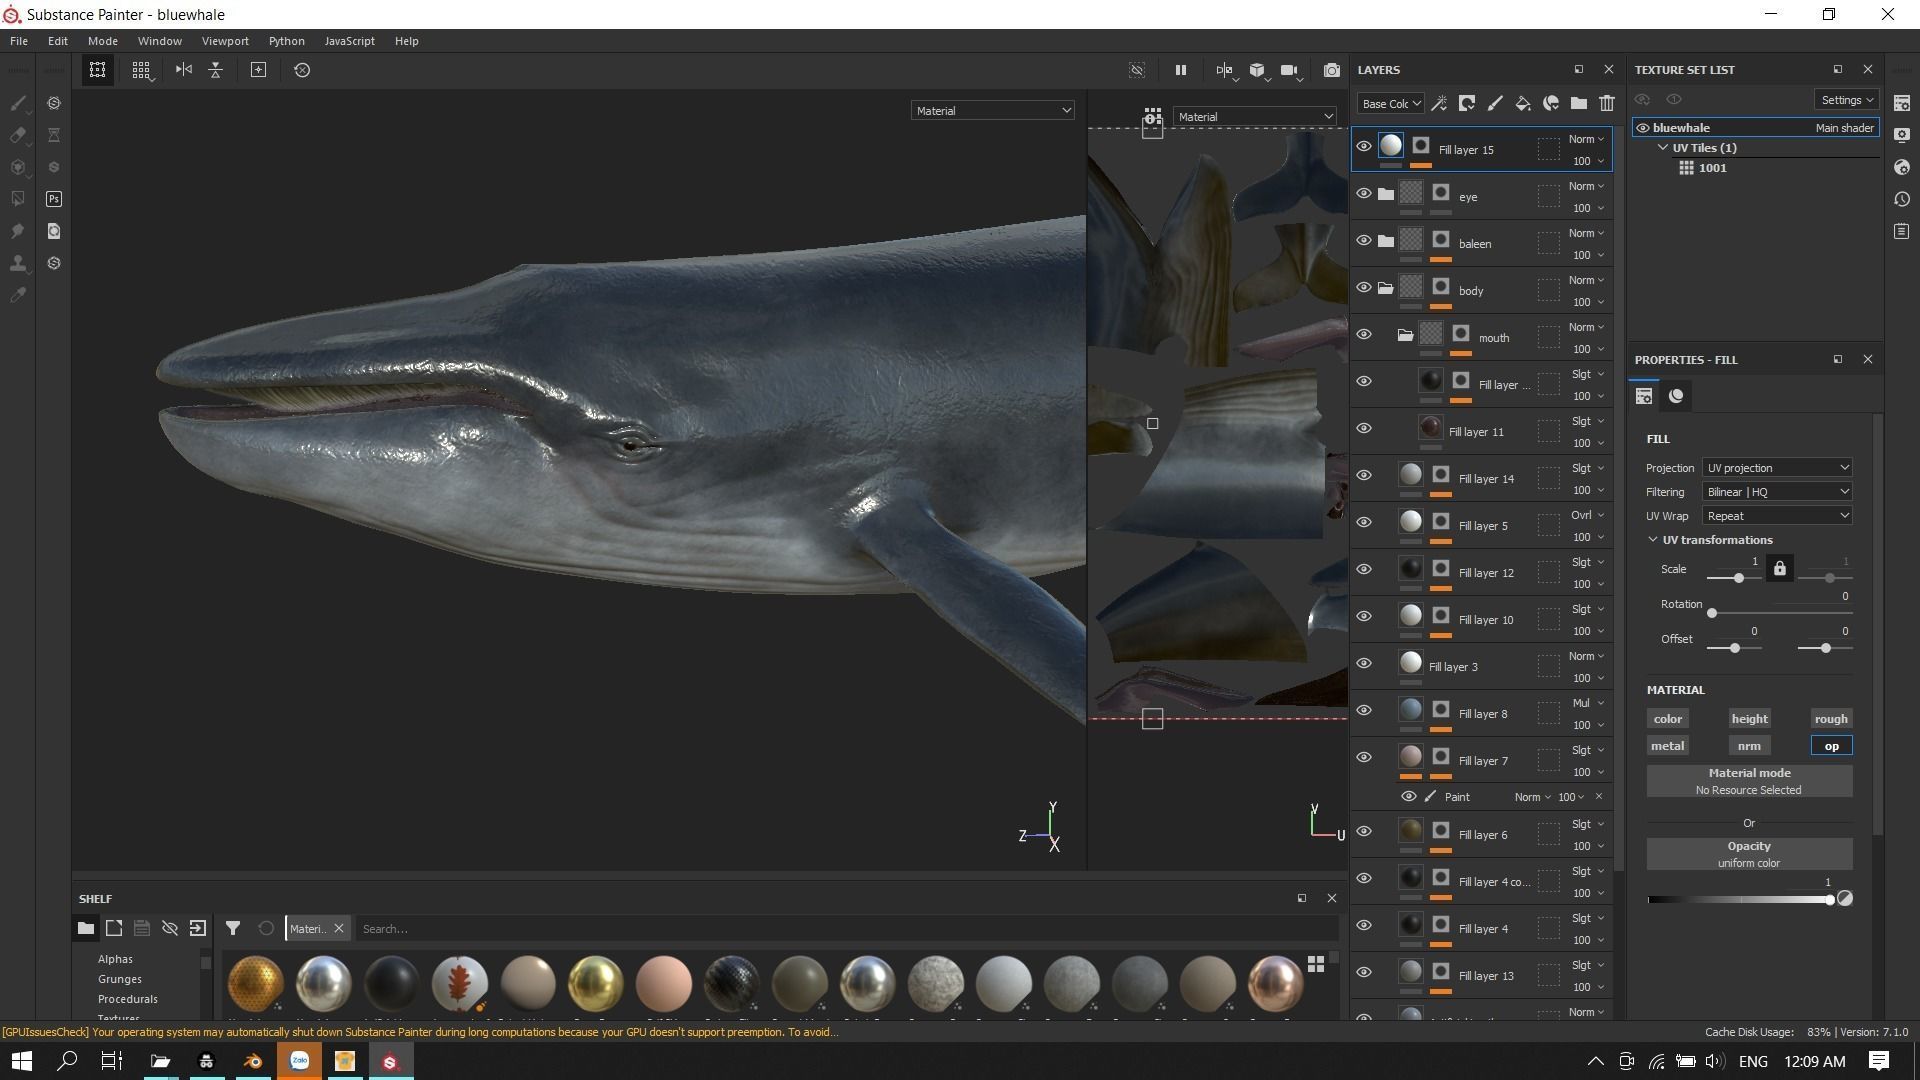Delete the selected layer with trash icon
This screenshot has width=1920, height=1080.
pyautogui.click(x=1607, y=103)
